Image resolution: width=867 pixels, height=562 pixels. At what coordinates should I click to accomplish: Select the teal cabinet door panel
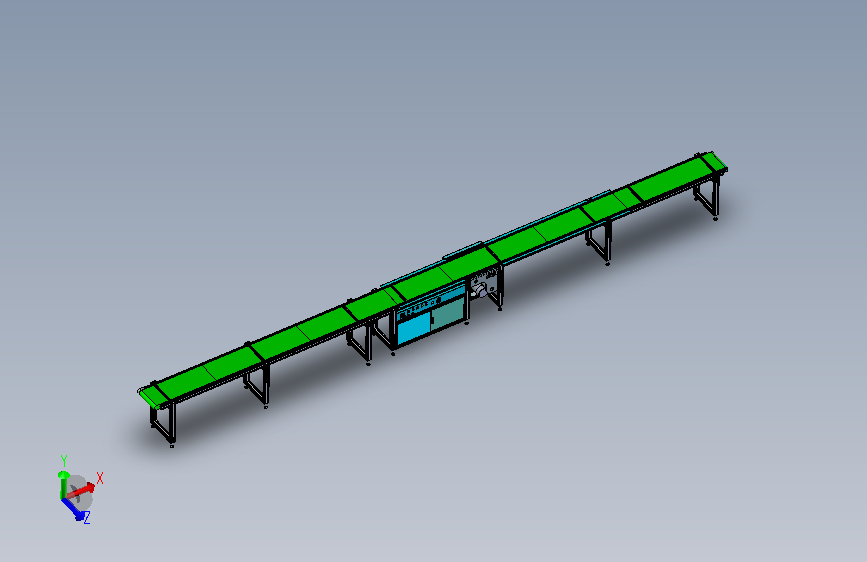(447, 313)
